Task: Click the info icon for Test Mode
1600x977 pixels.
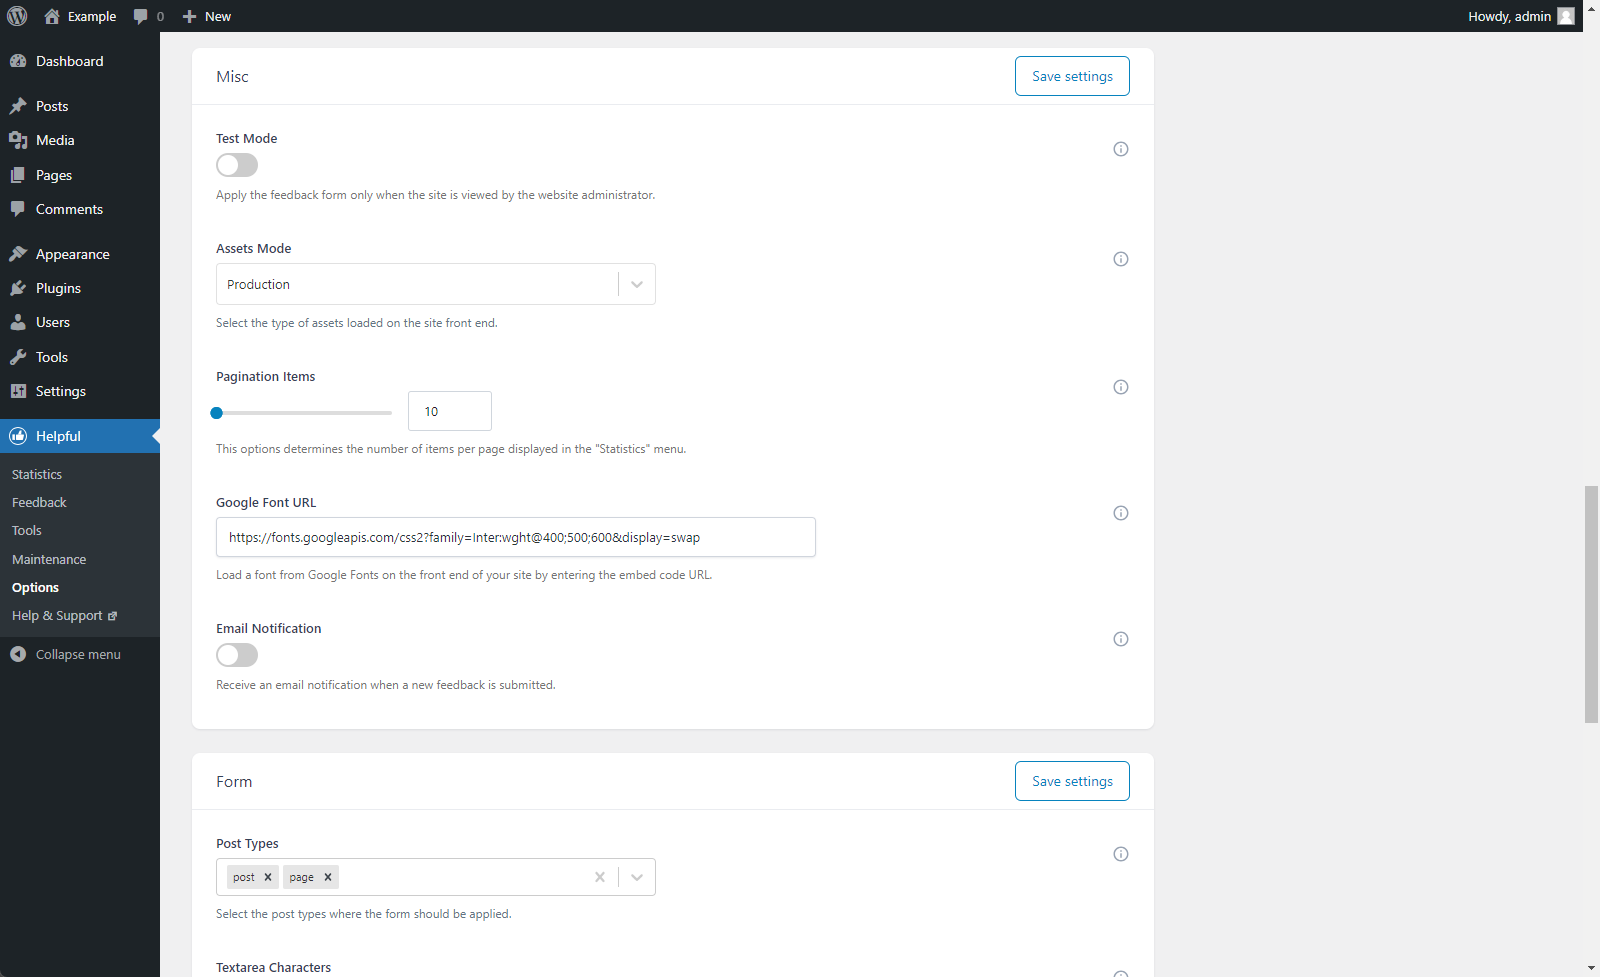Action: click(1121, 149)
